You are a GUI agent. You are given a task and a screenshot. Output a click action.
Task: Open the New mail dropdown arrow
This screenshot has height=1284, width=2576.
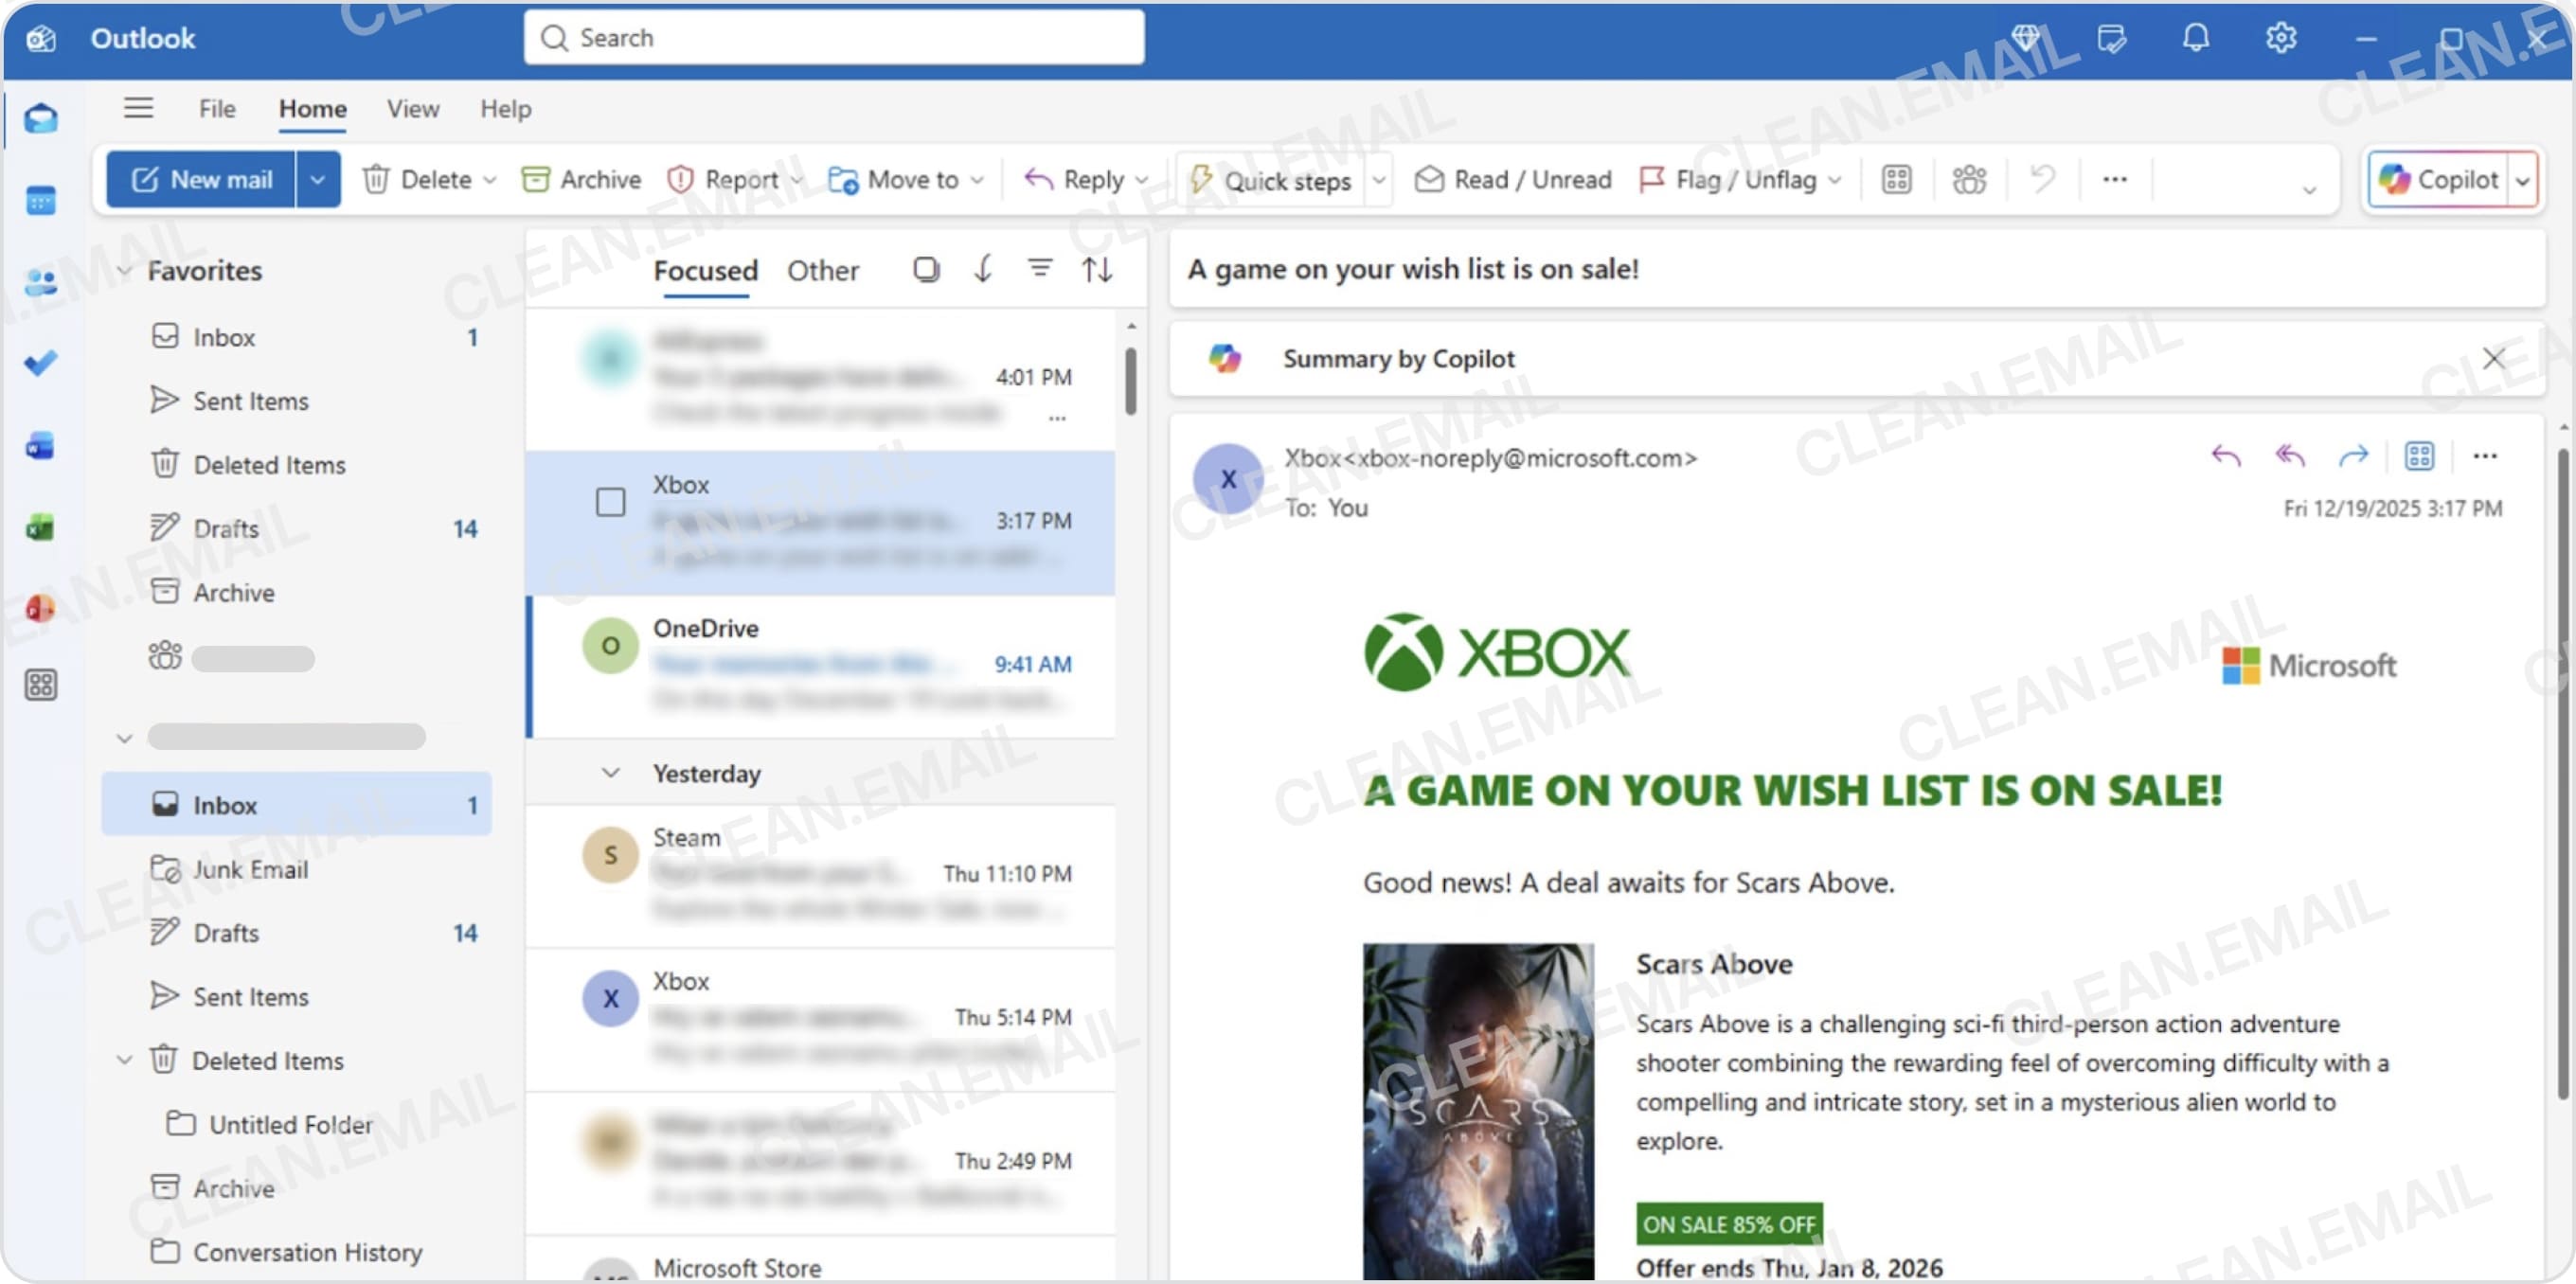[318, 179]
